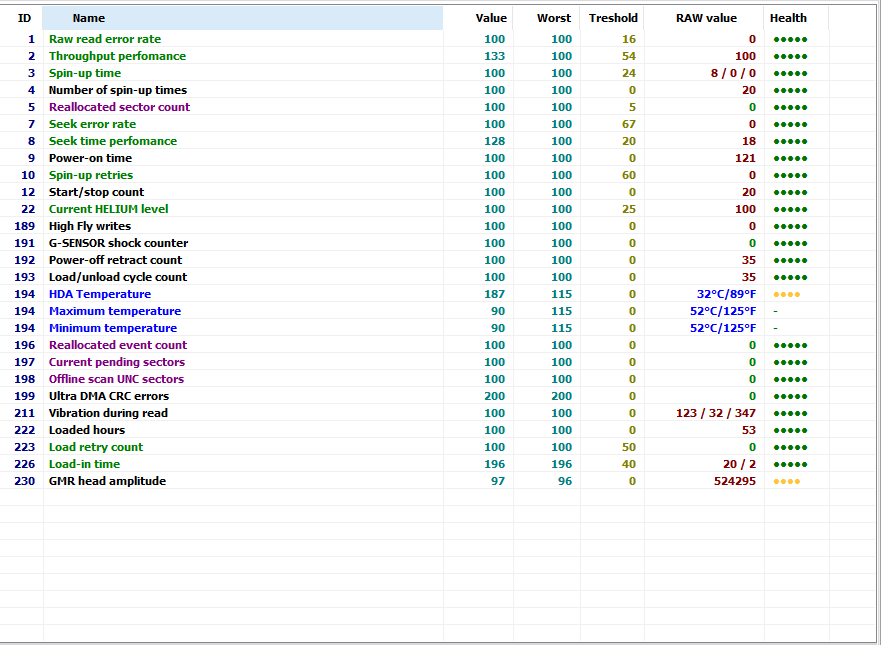Viewport: 881px width, 645px height.
Task: Click yellow health dots for HDA Temperature
Action: pos(787,294)
